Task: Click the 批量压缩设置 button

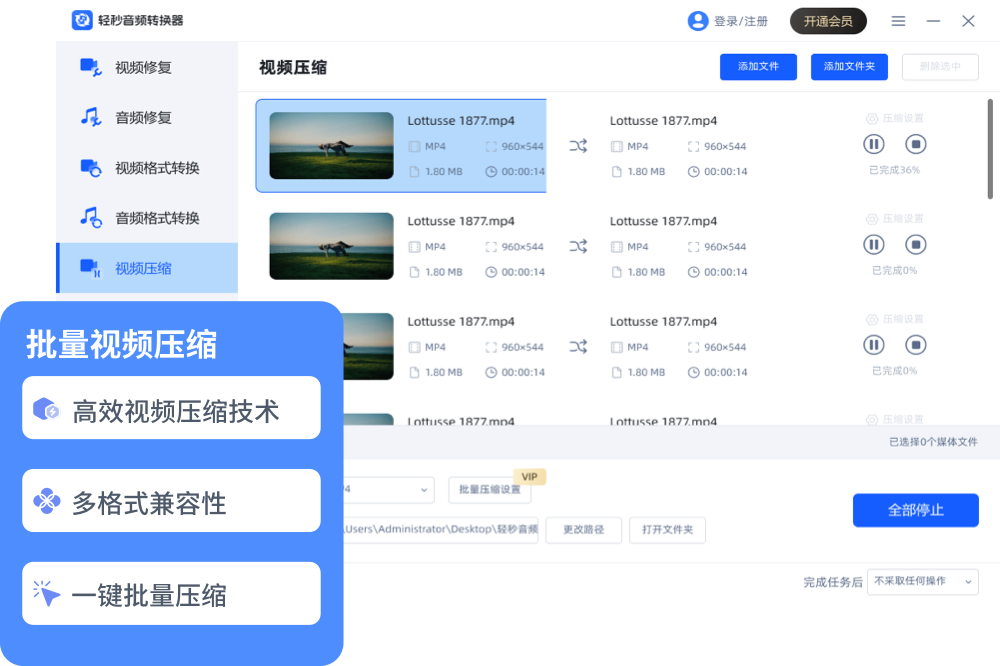Action: click(x=489, y=490)
